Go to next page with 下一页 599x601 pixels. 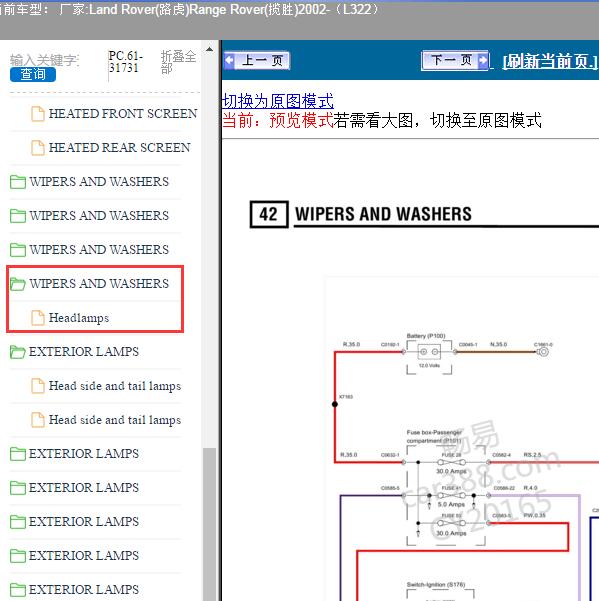pyautogui.click(x=455, y=60)
